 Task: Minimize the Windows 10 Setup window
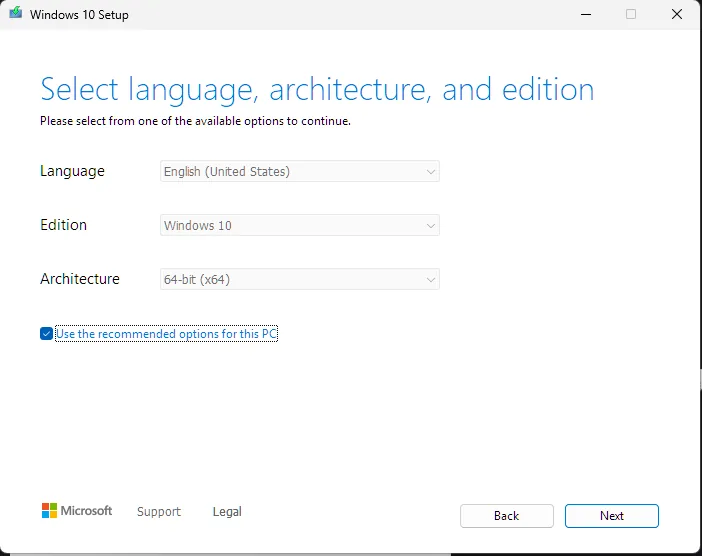point(586,14)
